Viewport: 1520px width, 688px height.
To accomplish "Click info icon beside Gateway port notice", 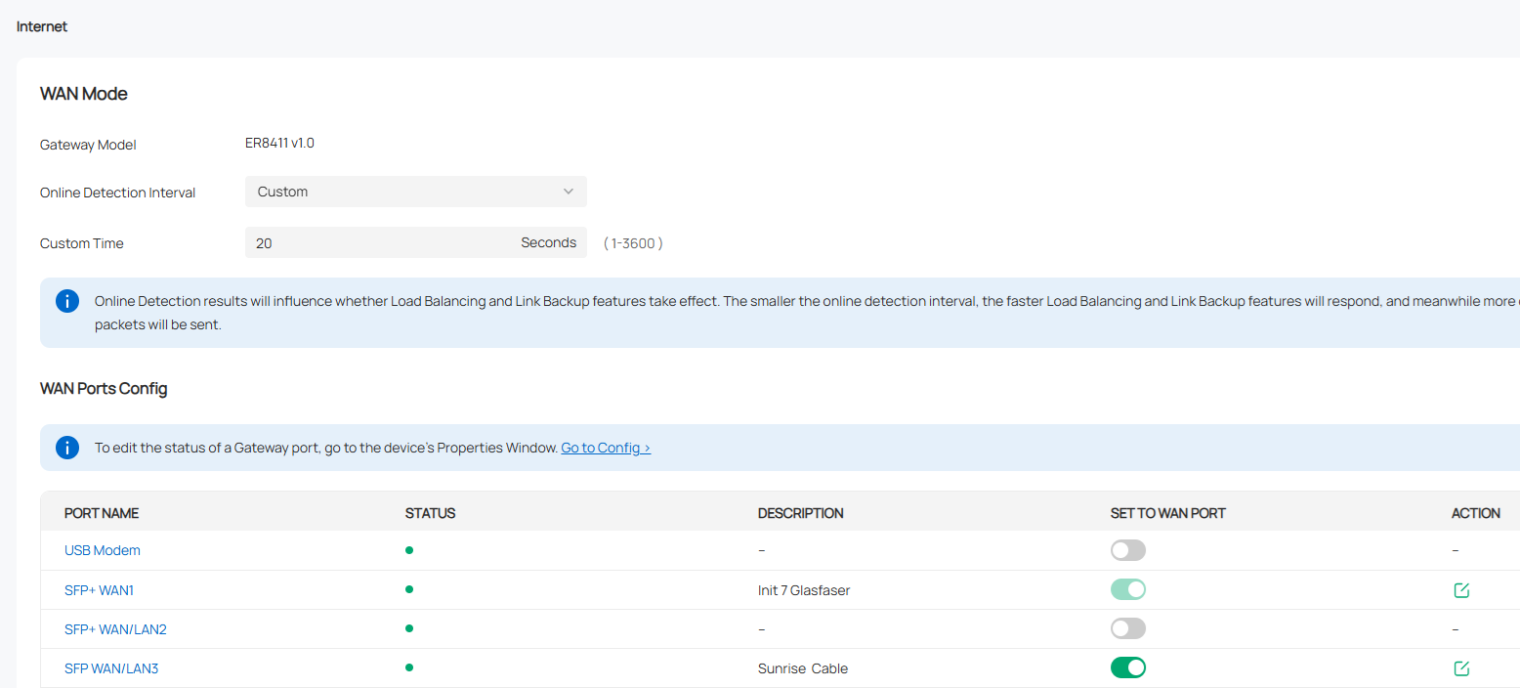I will coord(67,447).
